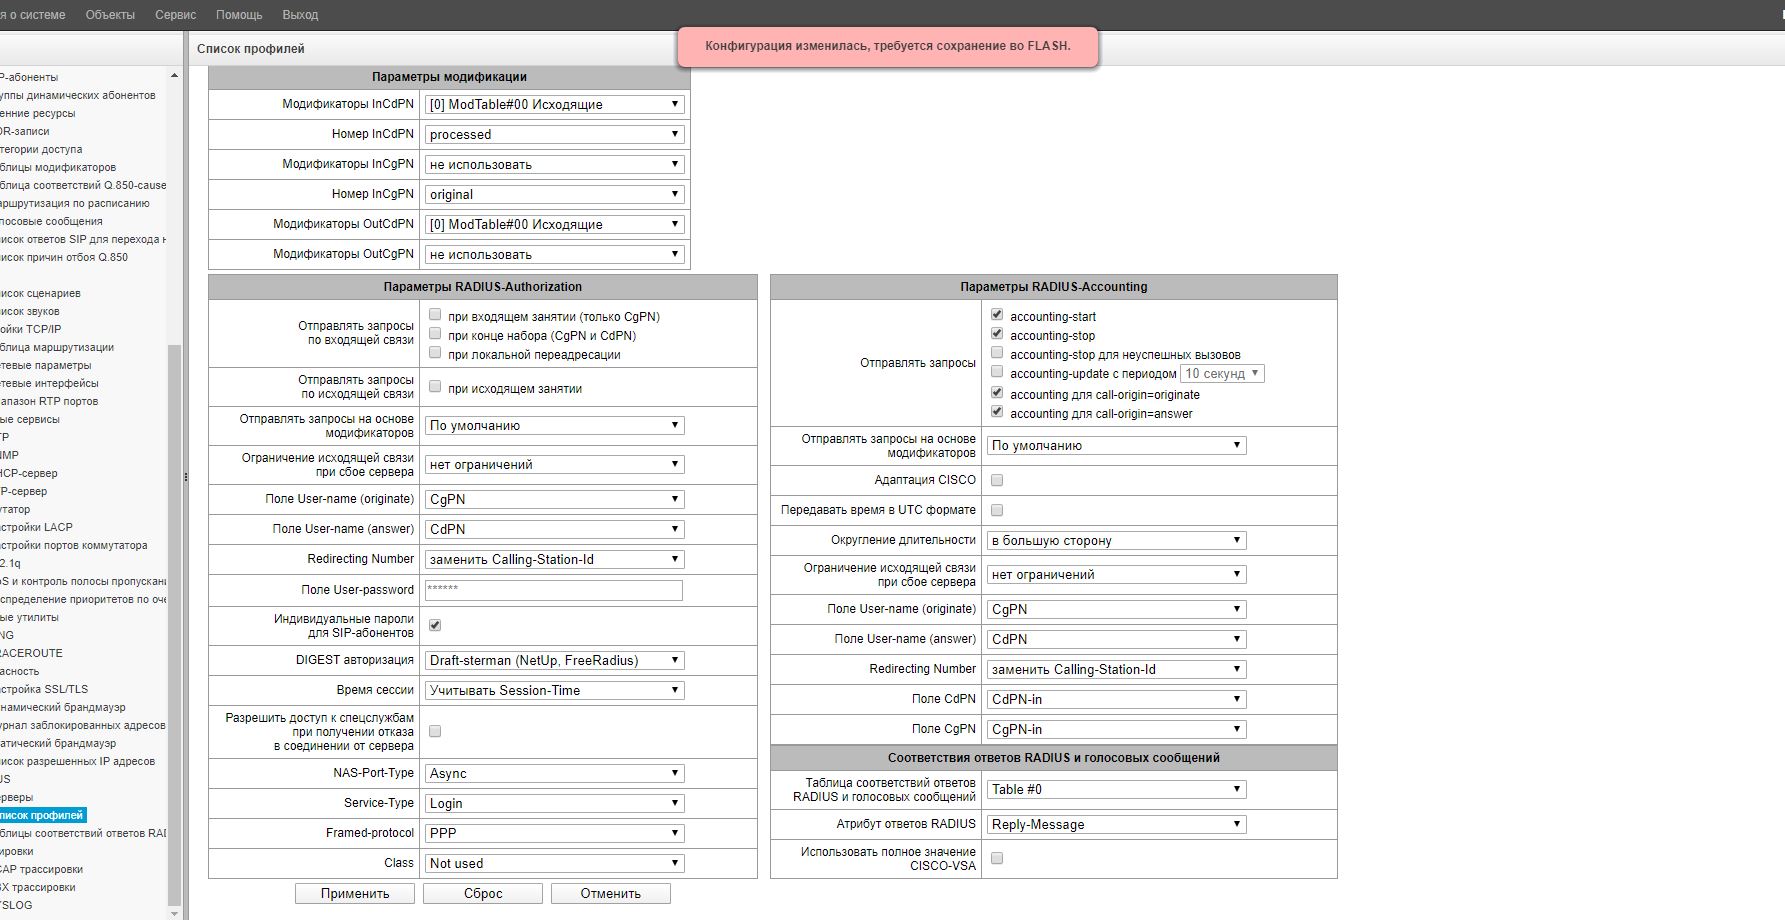This screenshot has width=1785, height=920.
Task: Toggle 'при исходящем занятии' checkbox
Action: coord(435,386)
